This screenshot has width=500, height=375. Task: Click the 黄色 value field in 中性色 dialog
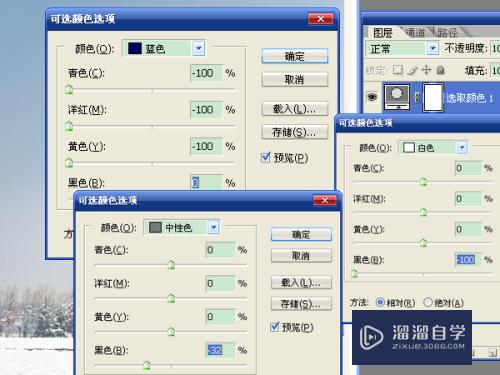tap(221, 316)
